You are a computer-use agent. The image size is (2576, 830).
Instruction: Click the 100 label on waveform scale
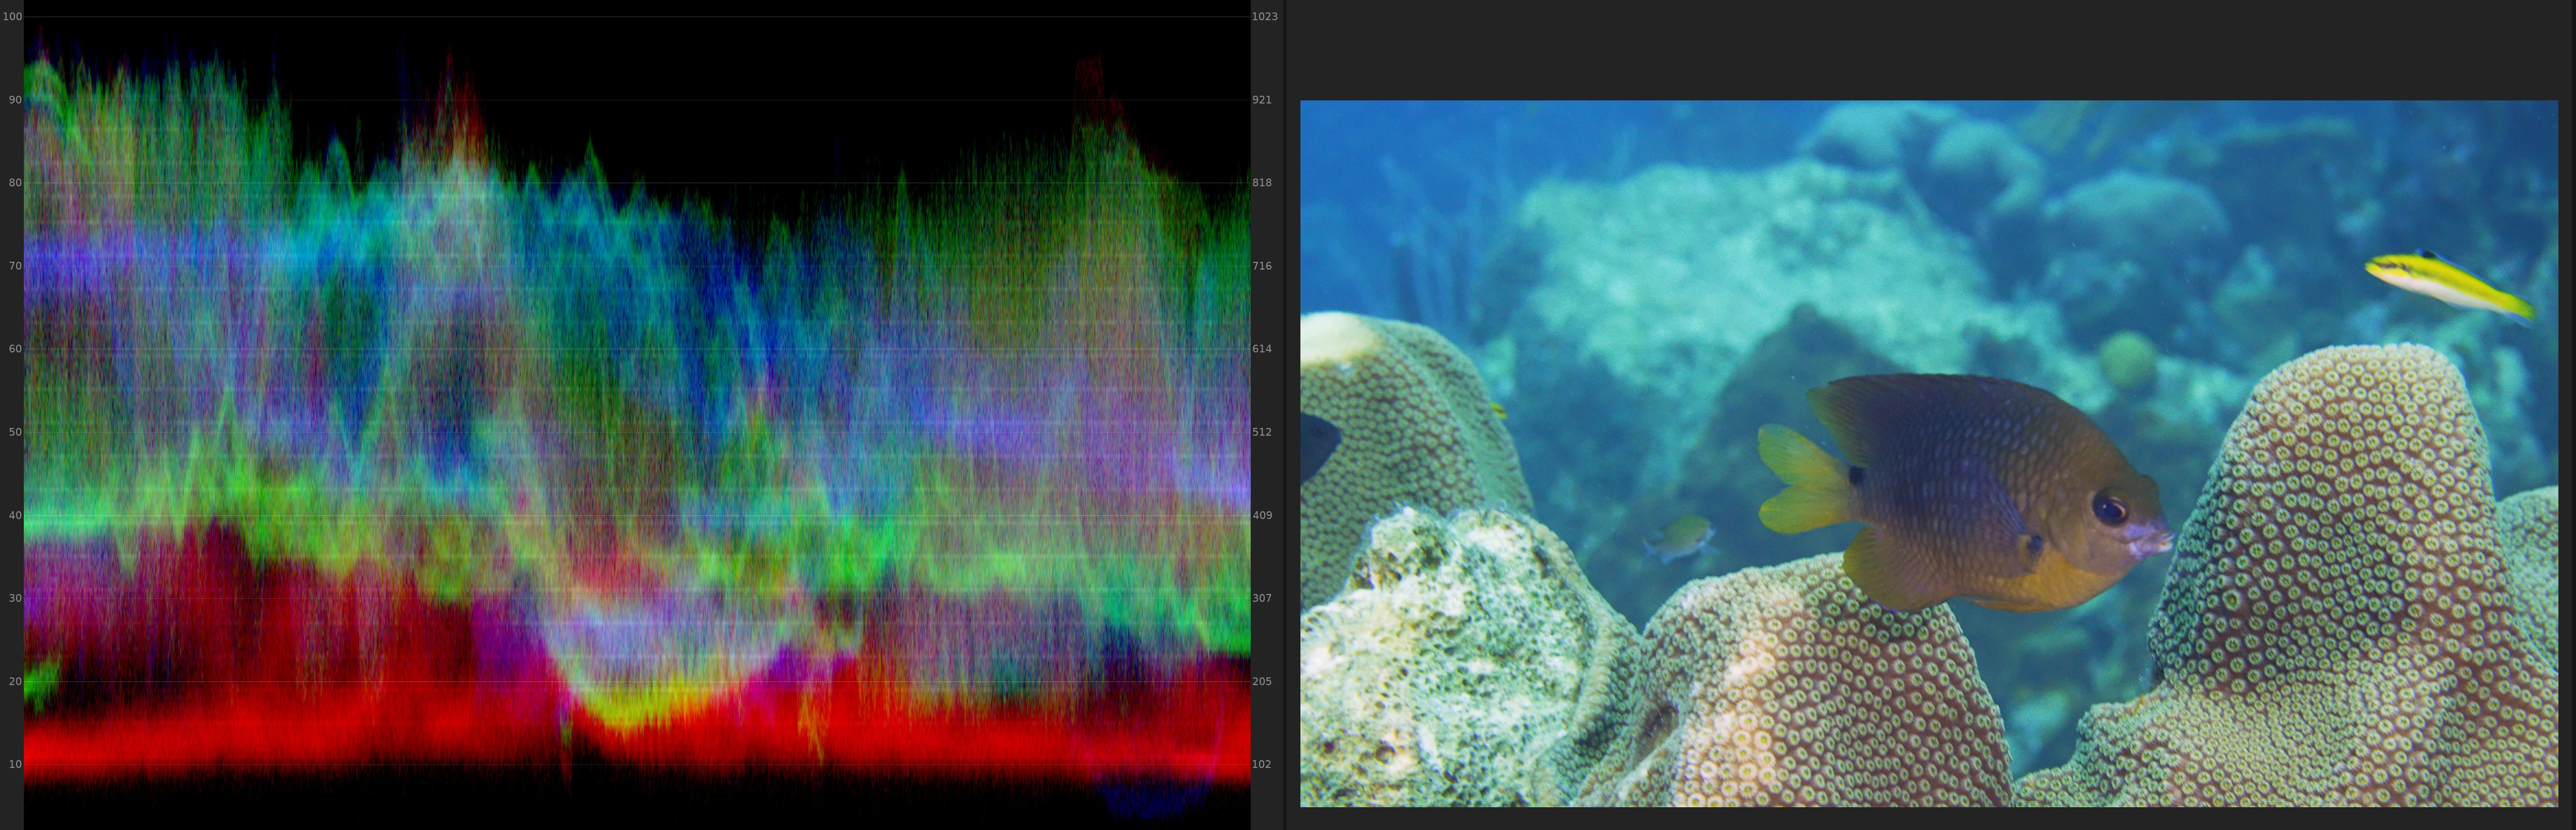pyautogui.click(x=12, y=17)
